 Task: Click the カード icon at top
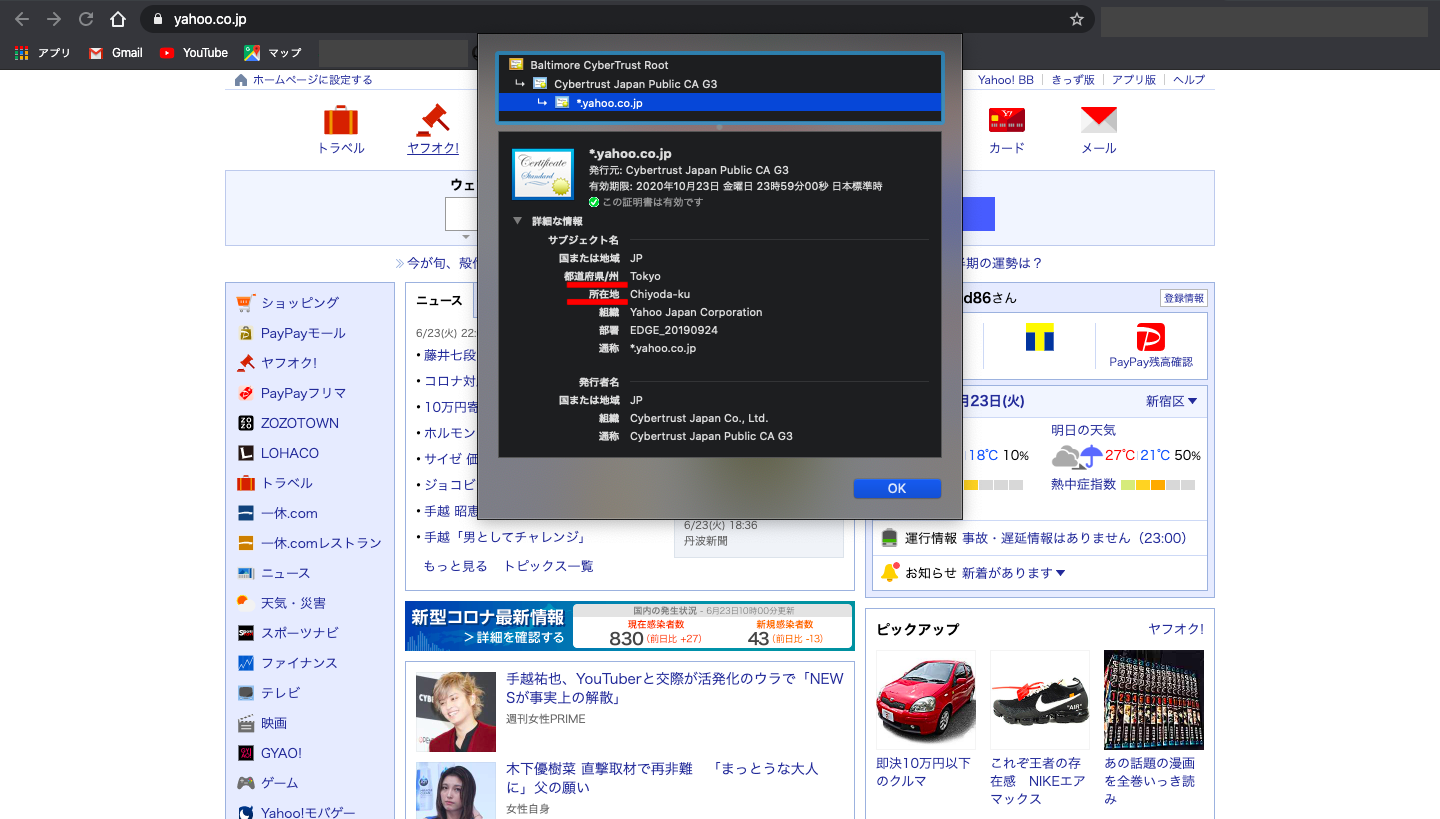click(x=1007, y=120)
